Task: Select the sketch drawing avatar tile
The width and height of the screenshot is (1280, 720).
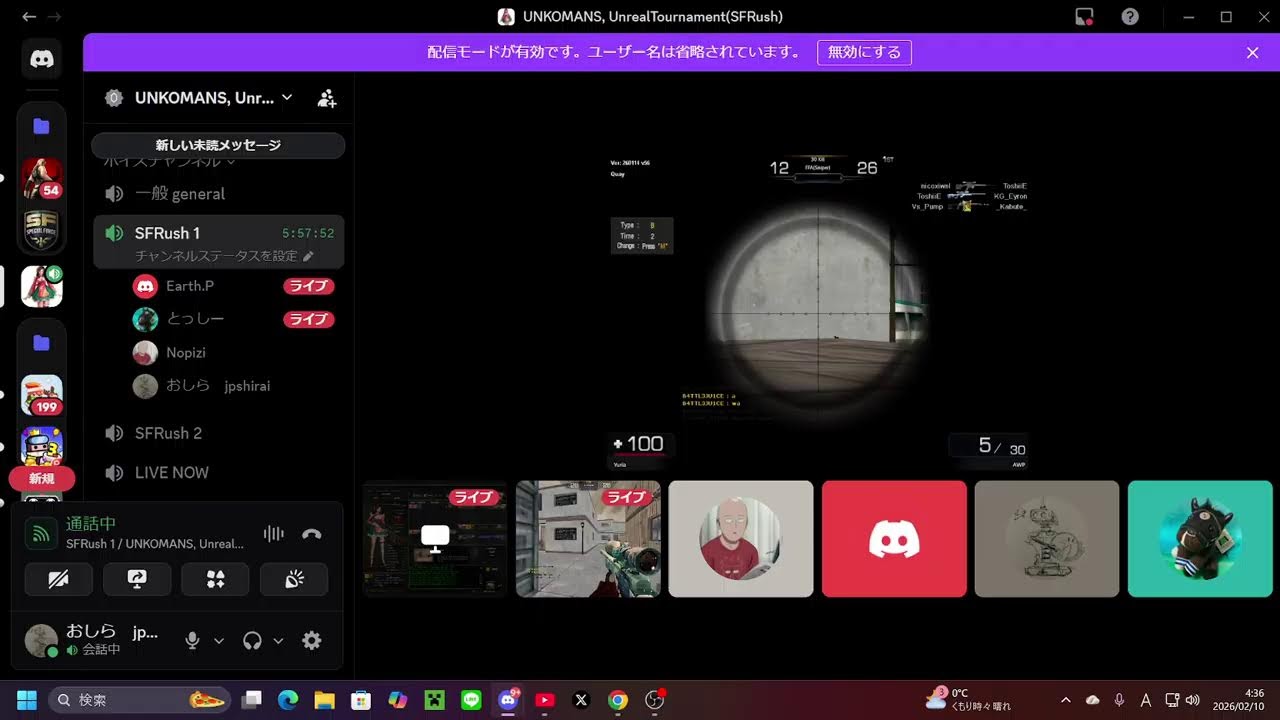Action: (x=1047, y=539)
